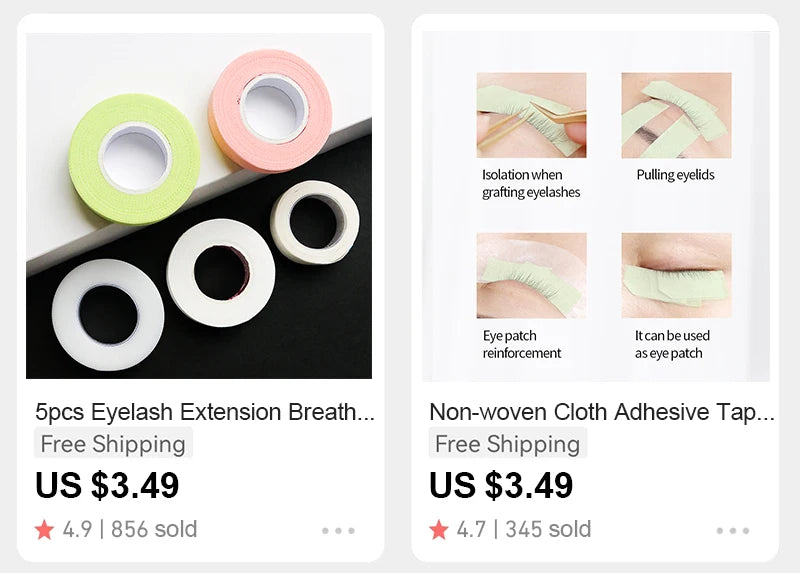This screenshot has width=800, height=573.
Task: Click the 'Isolation when grafting eyelashes' picture
Action: [x=531, y=114]
